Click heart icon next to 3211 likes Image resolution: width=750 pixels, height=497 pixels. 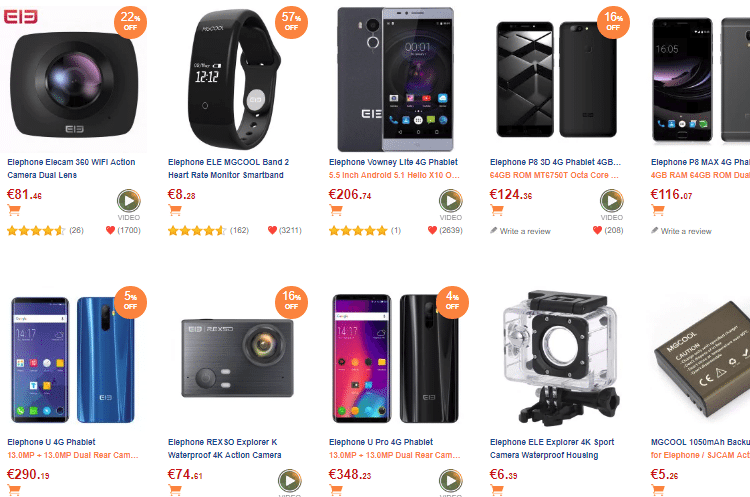[x=272, y=231]
